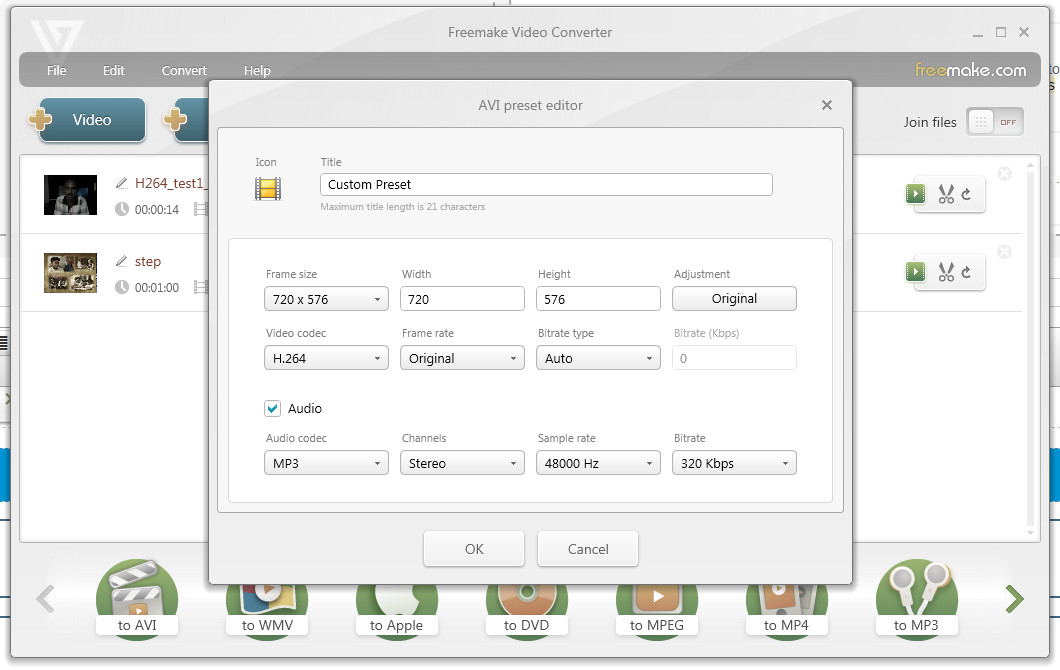
Task: Confirm preset with OK button
Action: click(474, 549)
